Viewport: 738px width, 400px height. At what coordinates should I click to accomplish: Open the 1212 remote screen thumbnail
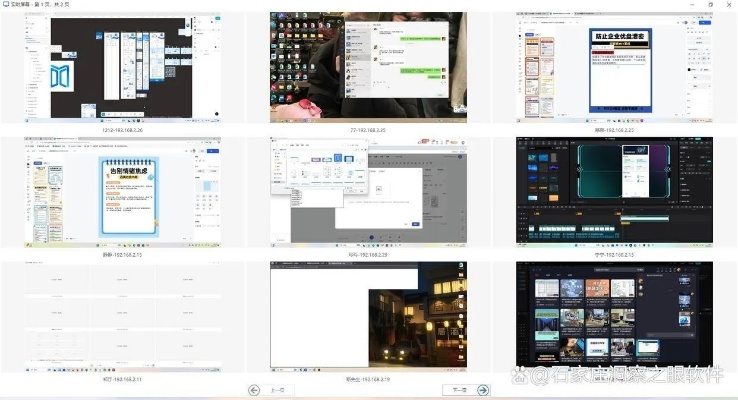pos(123,67)
